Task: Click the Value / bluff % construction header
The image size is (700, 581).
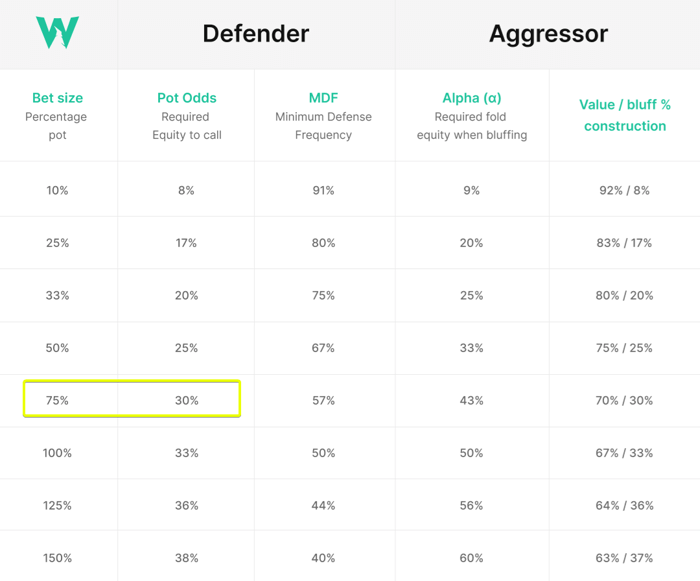Action: 625,115
